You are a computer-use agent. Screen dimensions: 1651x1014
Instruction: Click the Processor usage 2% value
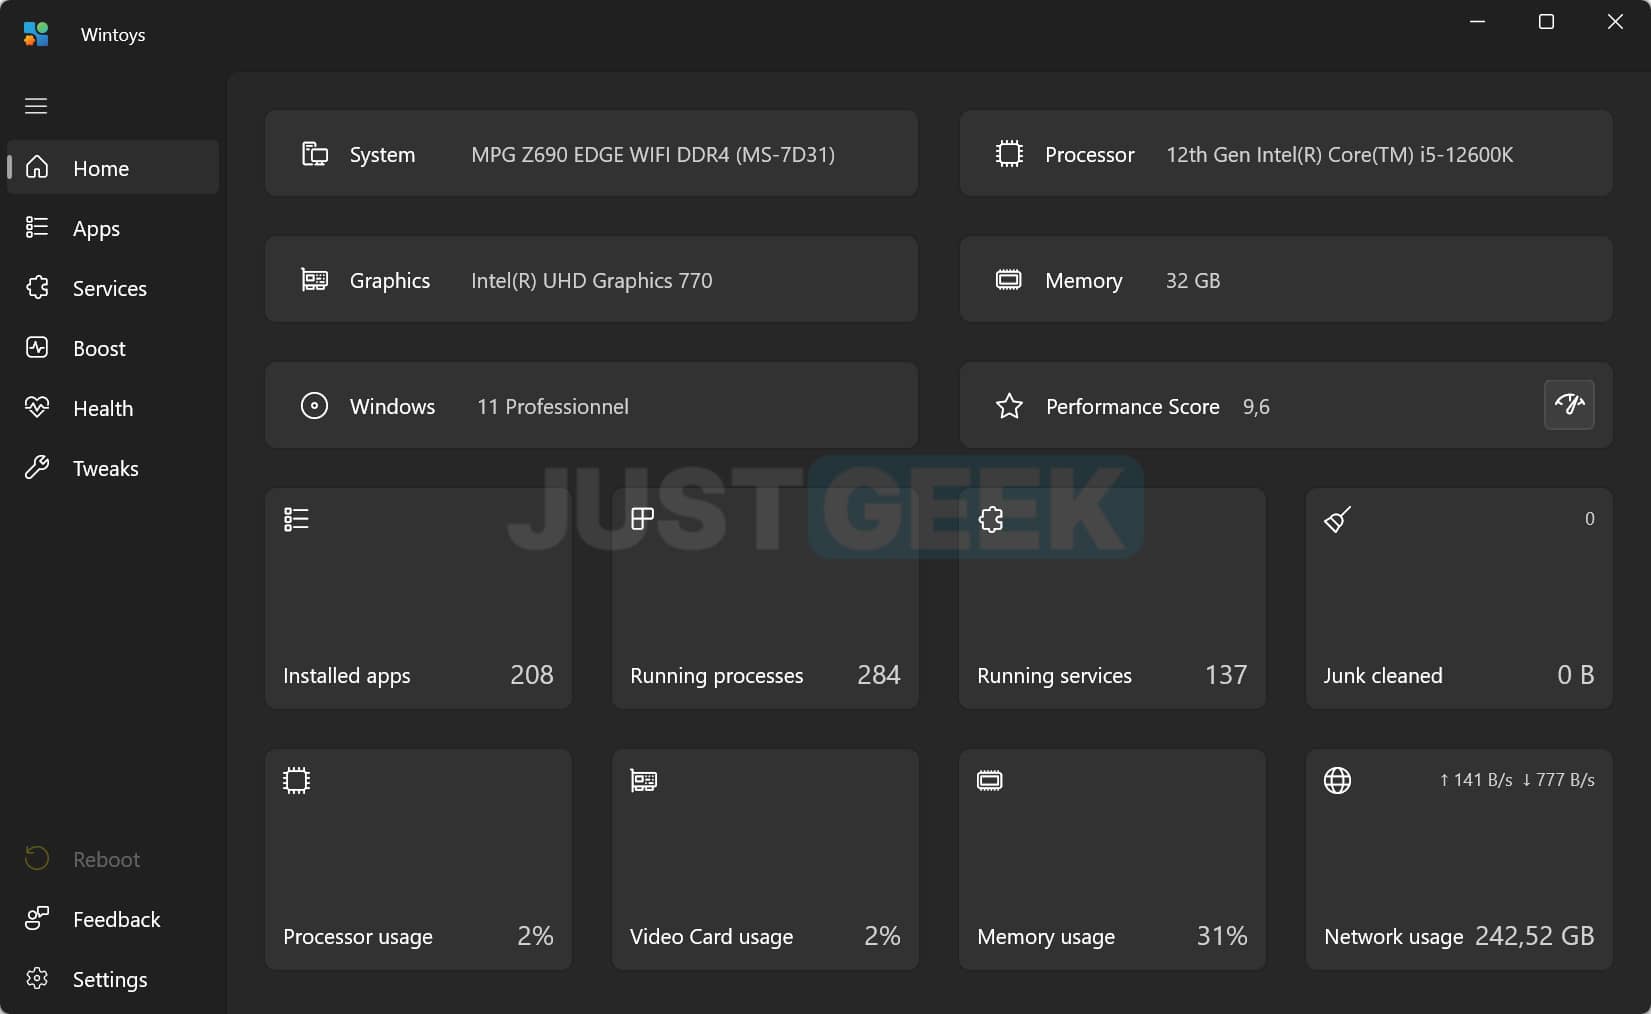tap(535, 936)
